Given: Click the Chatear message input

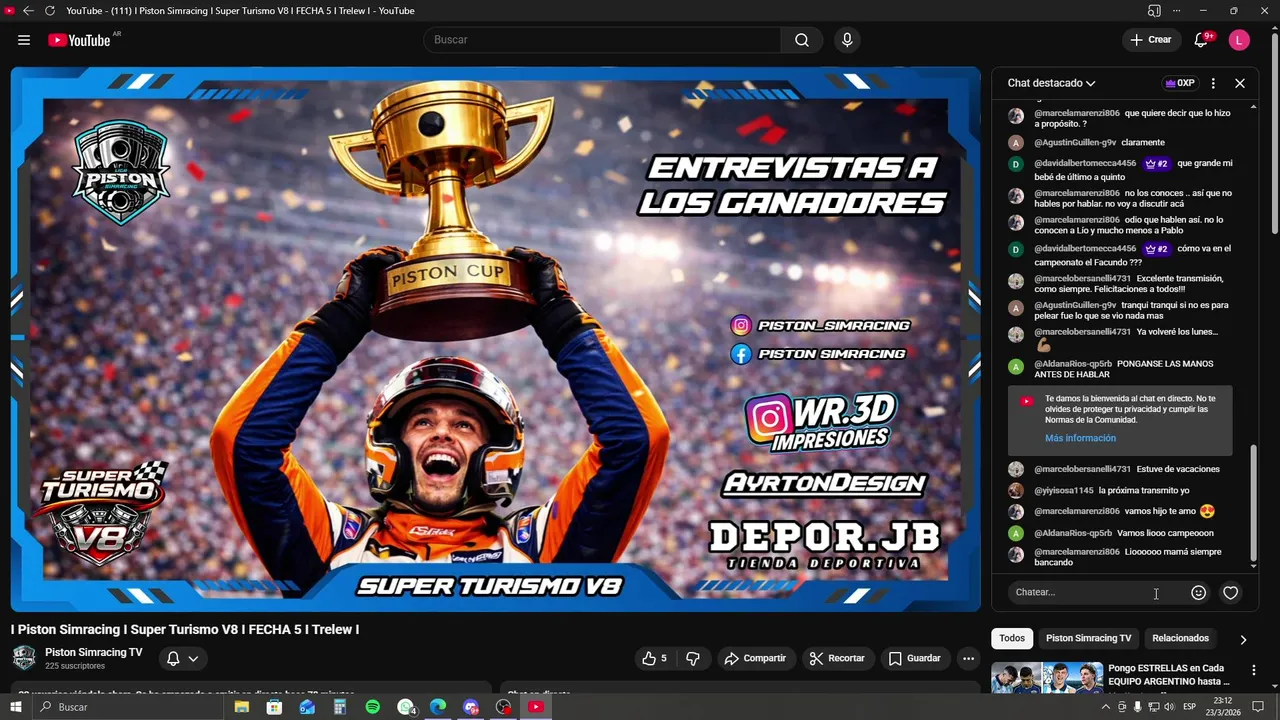Looking at the screenshot, I should click(1093, 592).
